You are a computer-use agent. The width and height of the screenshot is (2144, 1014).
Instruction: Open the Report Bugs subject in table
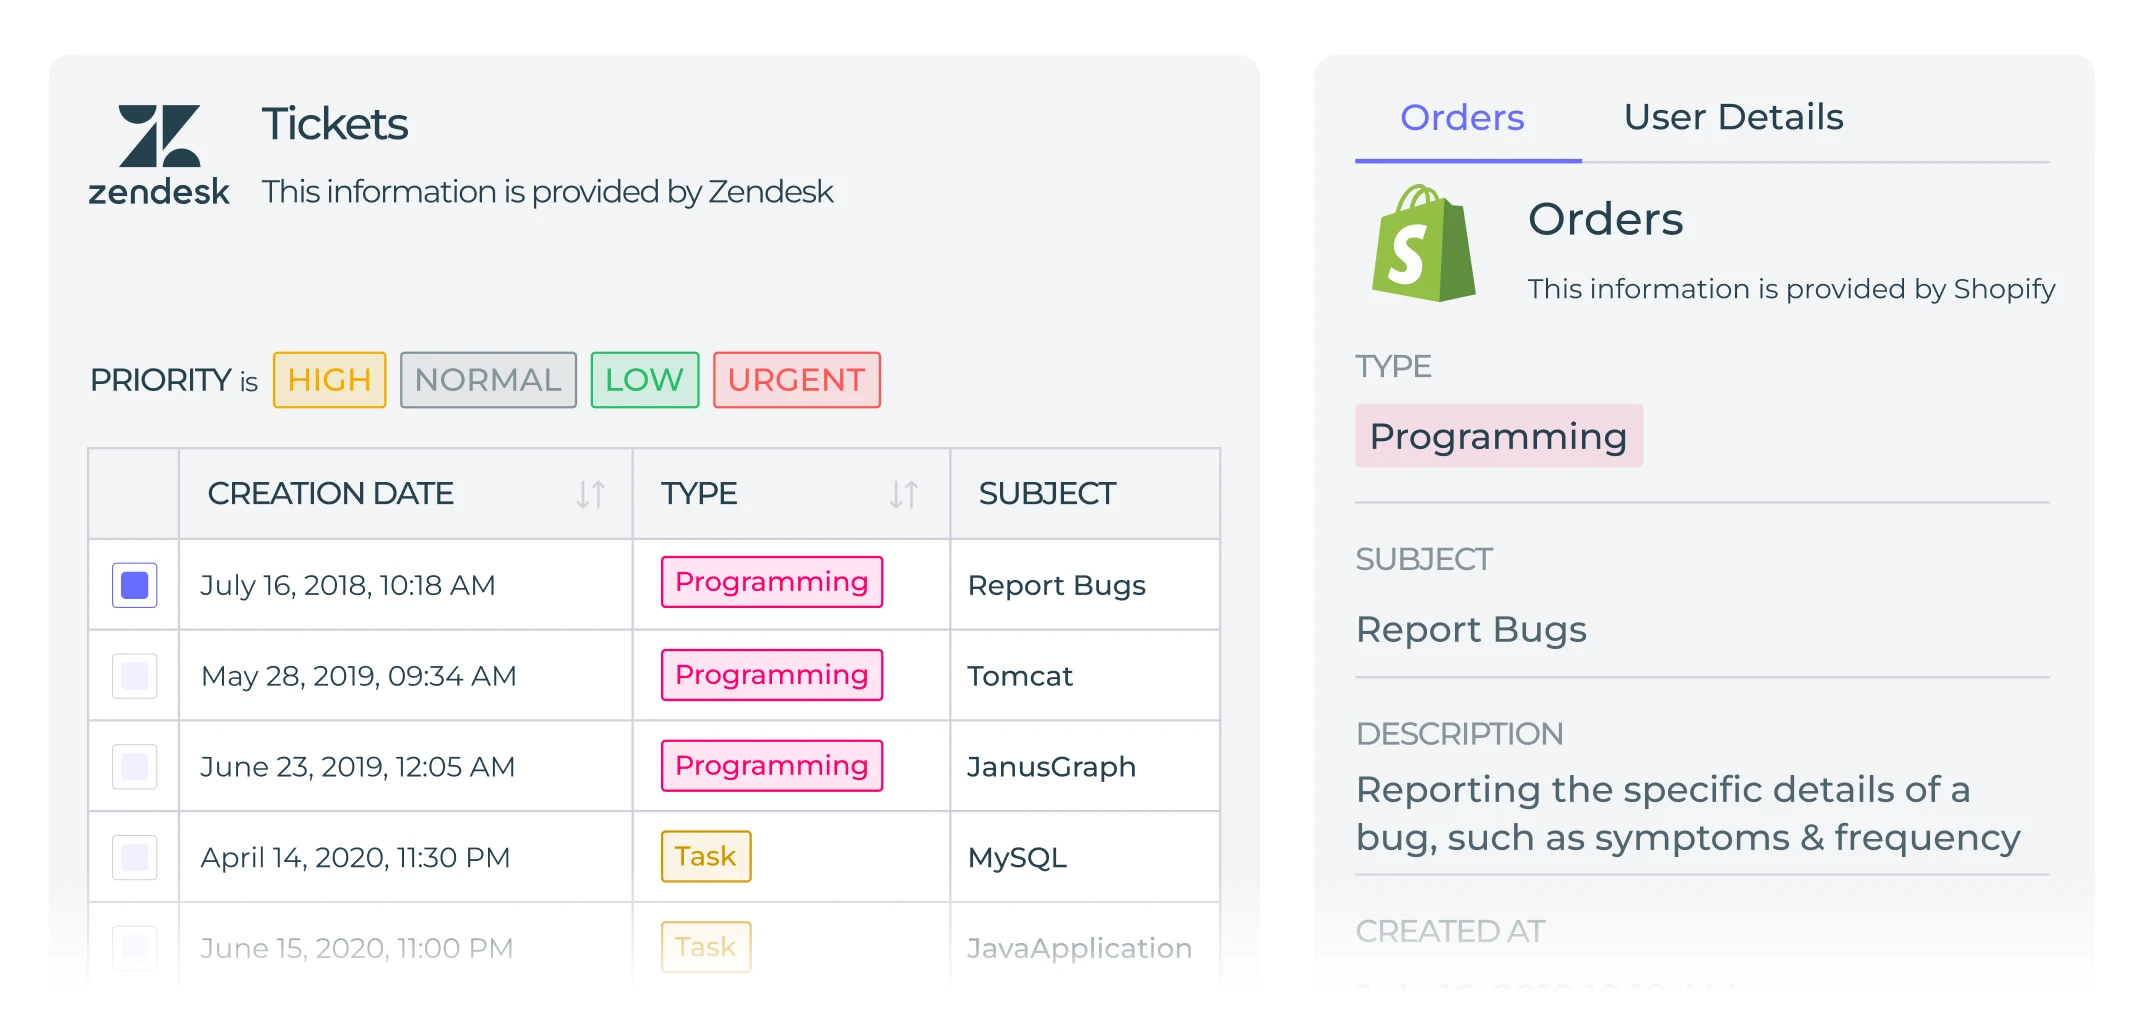pos(1056,586)
